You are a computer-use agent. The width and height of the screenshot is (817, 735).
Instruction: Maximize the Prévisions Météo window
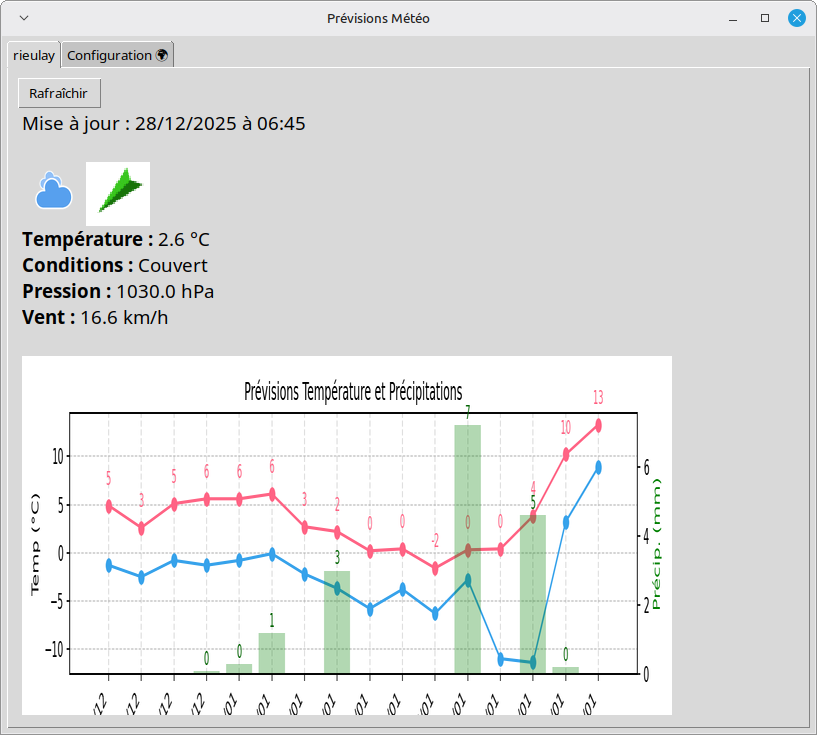pos(765,18)
